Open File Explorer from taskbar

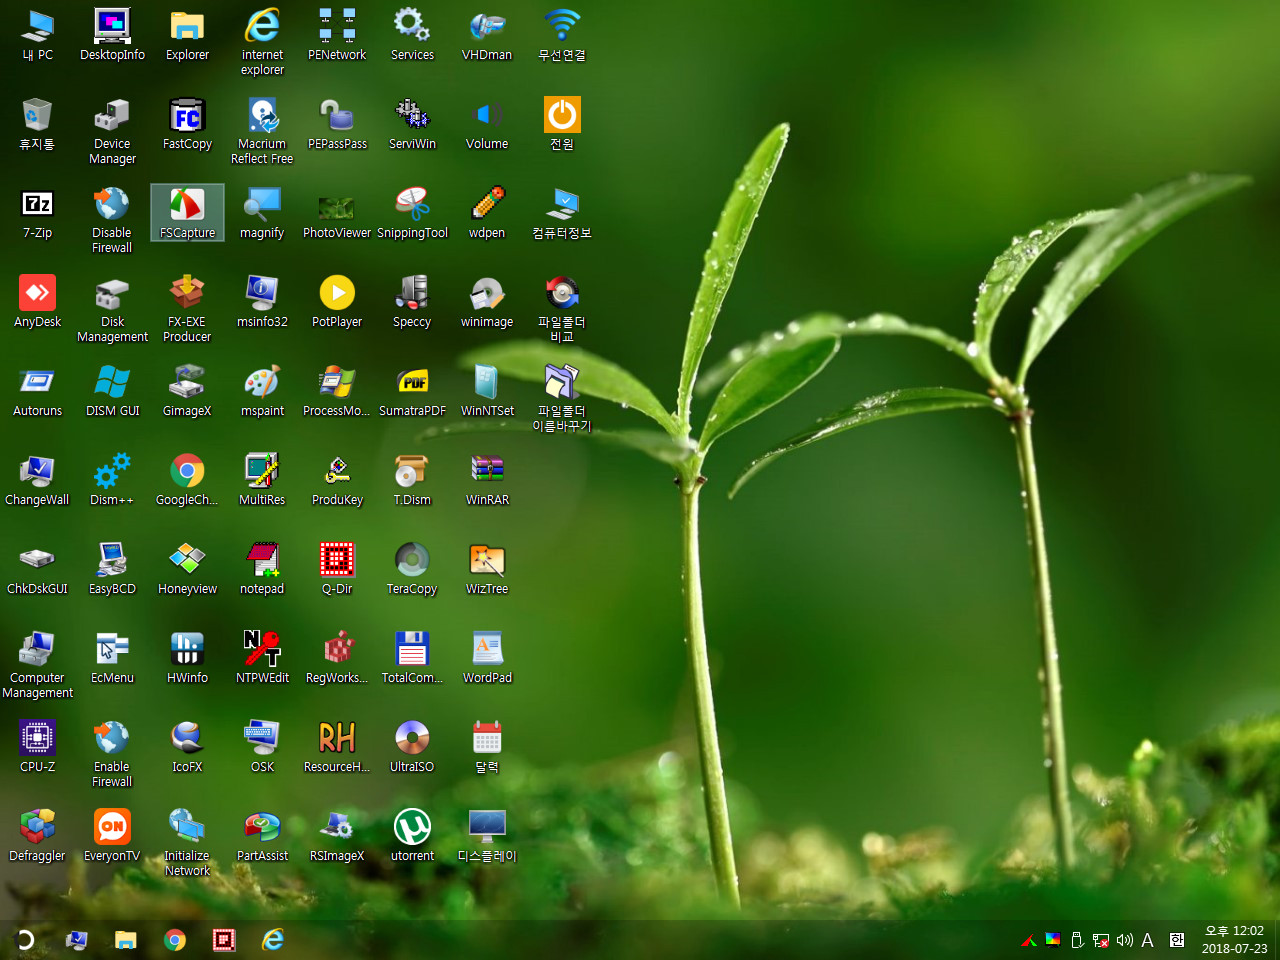coord(125,940)
